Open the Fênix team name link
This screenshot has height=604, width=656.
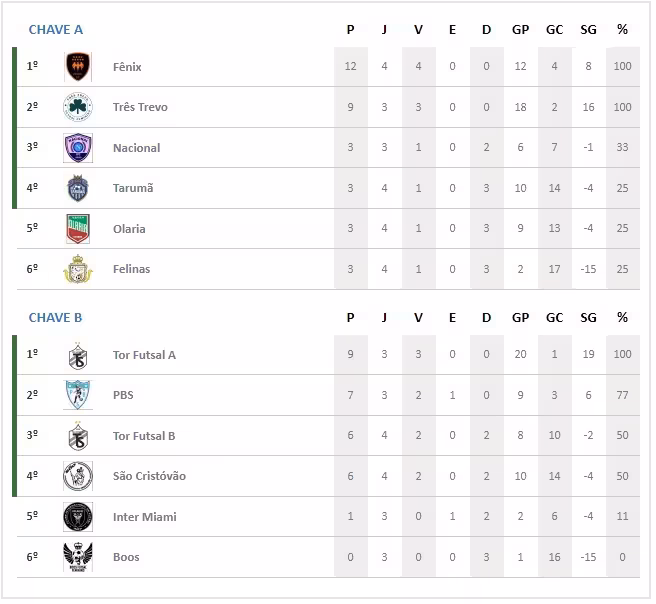(127, 67)
